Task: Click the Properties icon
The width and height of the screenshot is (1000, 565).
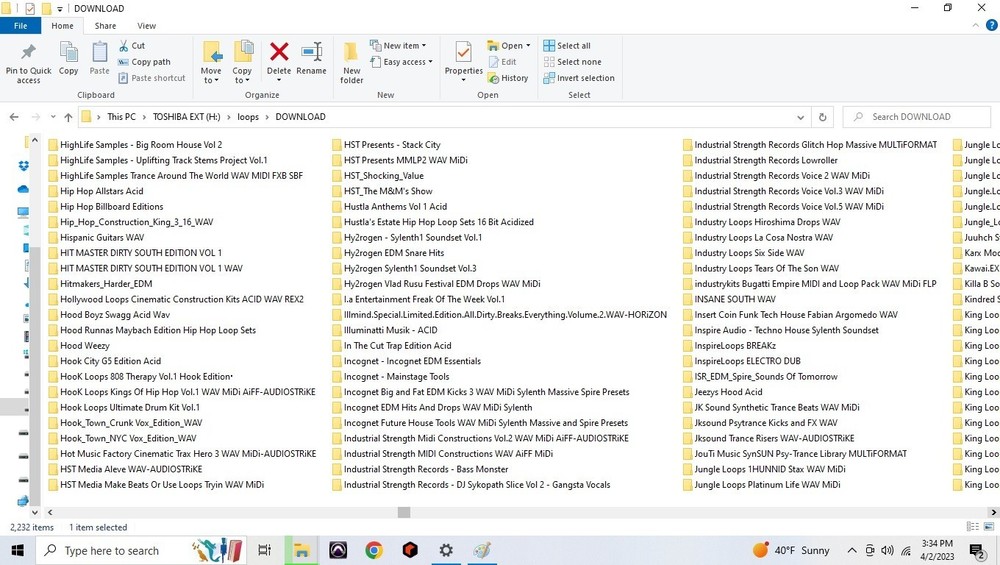Action: pyautogui.click(x=464, y=52)
